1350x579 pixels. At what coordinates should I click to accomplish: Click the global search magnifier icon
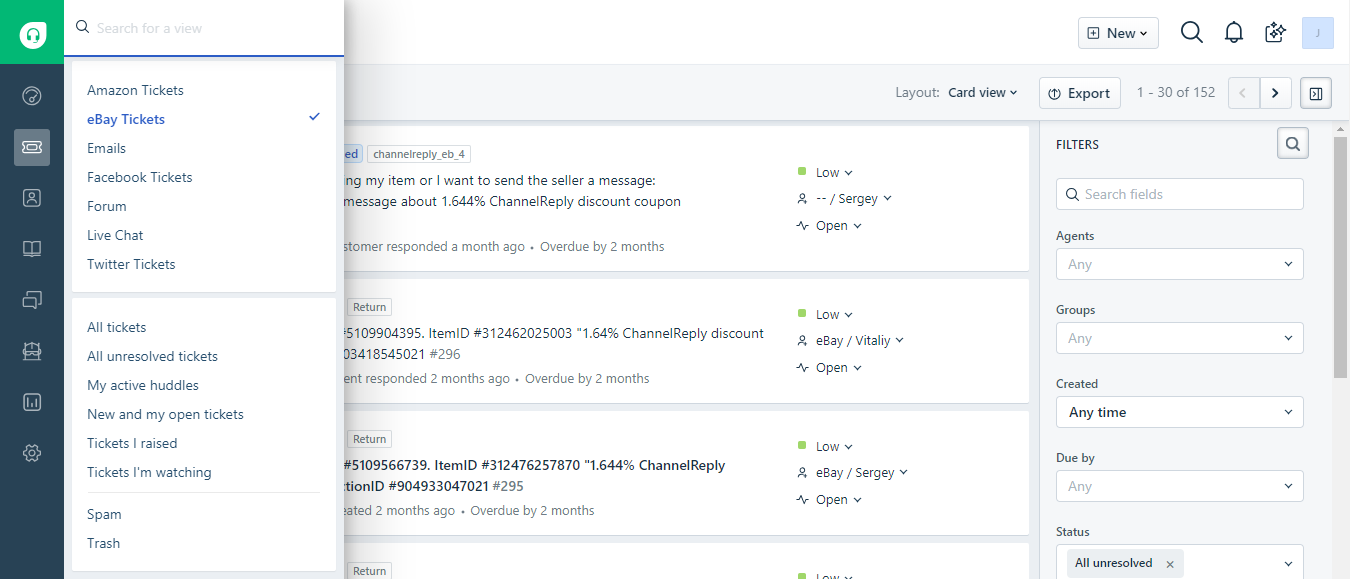pyautogui.click(x=1192, y=32)
